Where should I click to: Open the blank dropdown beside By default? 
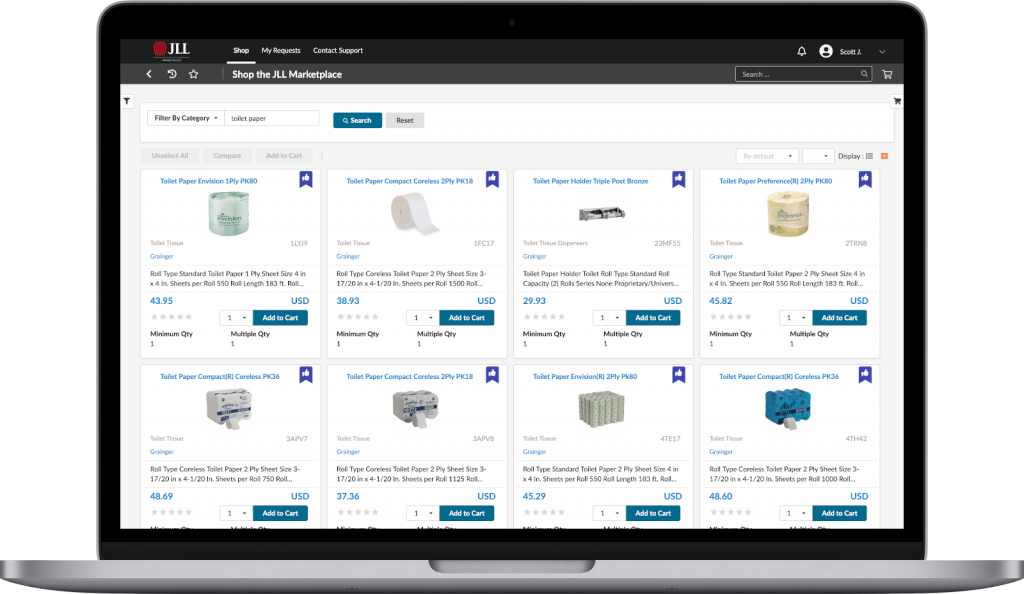point(818,156)
